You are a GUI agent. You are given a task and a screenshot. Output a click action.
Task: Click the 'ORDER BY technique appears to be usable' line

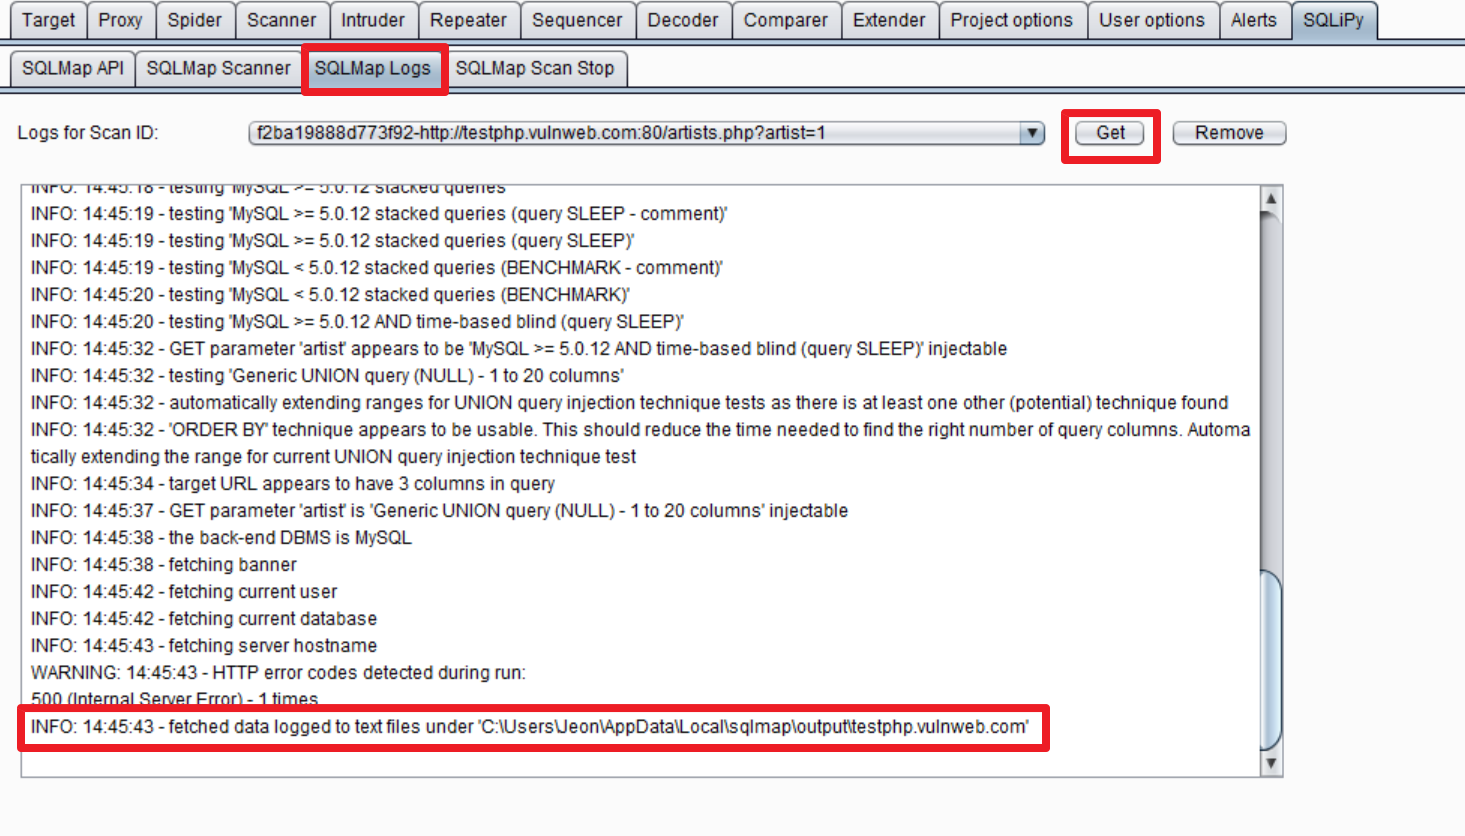click(x=640, y=443)
